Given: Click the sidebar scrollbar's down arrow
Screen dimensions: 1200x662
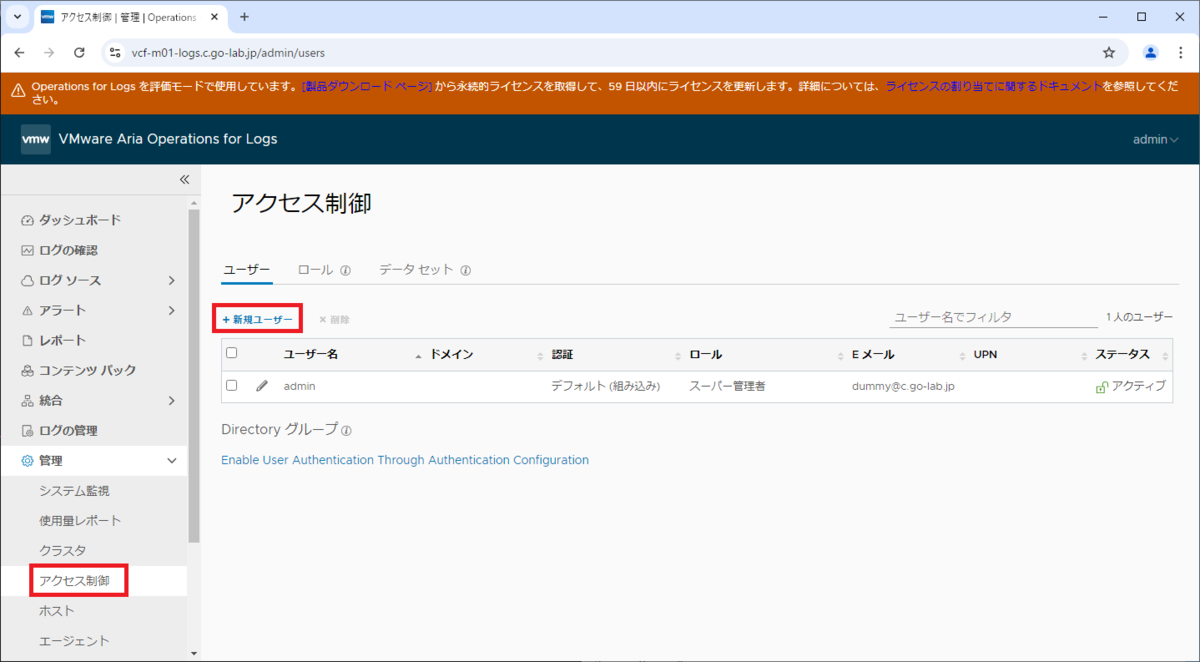Looking at the screenshot, I should point(194,655).
